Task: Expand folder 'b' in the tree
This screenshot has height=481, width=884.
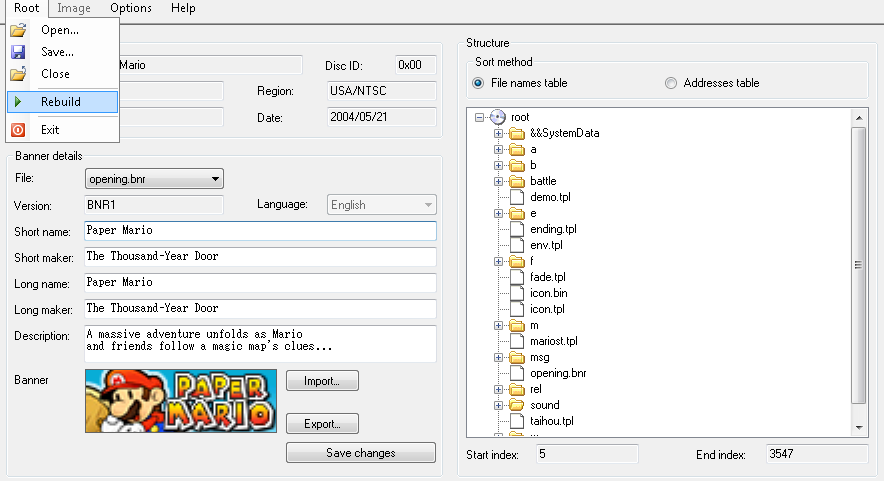Action: click(x=498, y=165)
